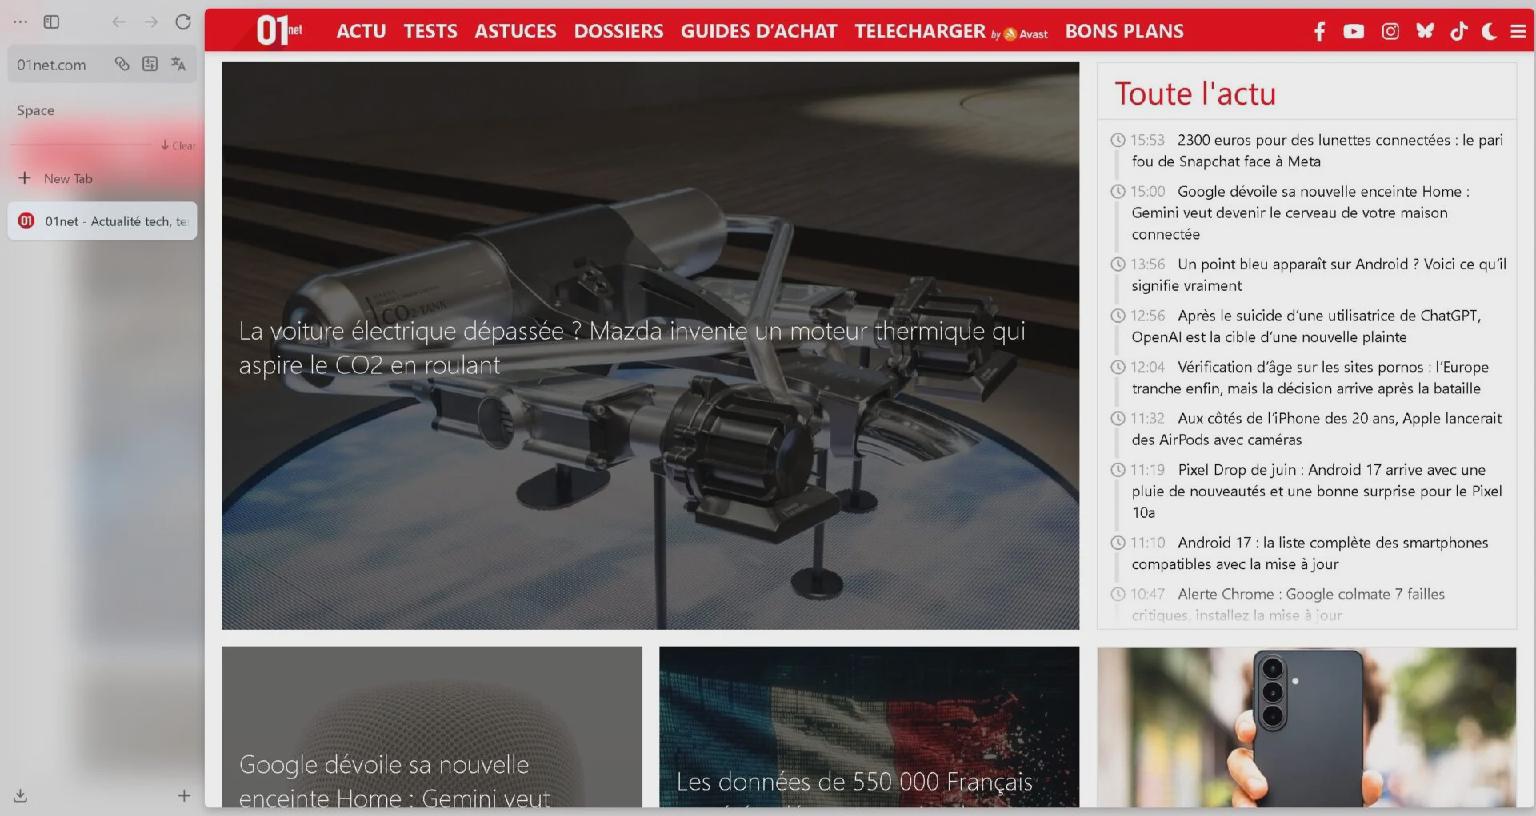Viewport: 1536px width, 816px height.
Task: Toggle dark mode with the moon icon
Action: point(1489,31)
